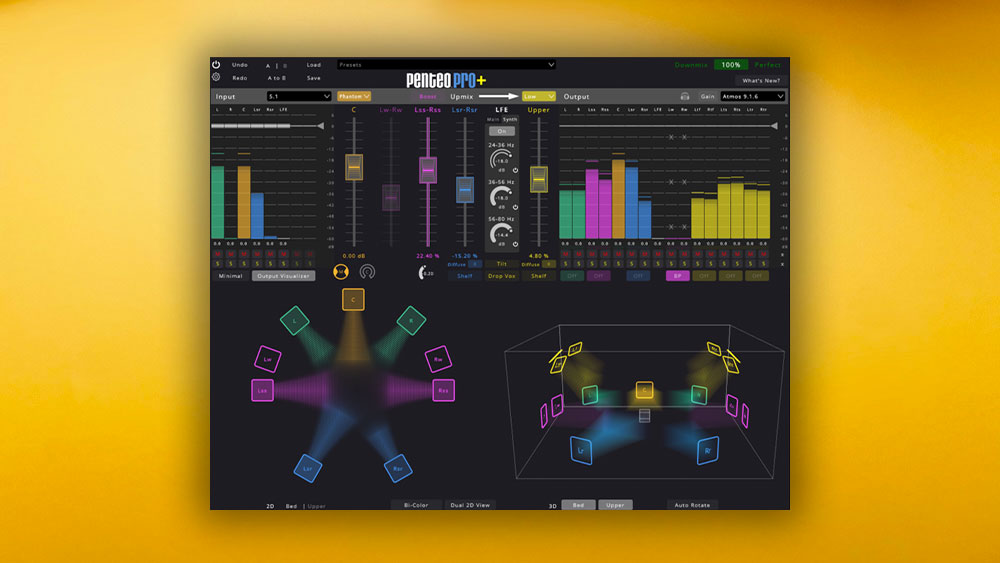Click the 56-80 Hz gain knob
This screenshot has height=563, width=1000.
coord(501,235)
